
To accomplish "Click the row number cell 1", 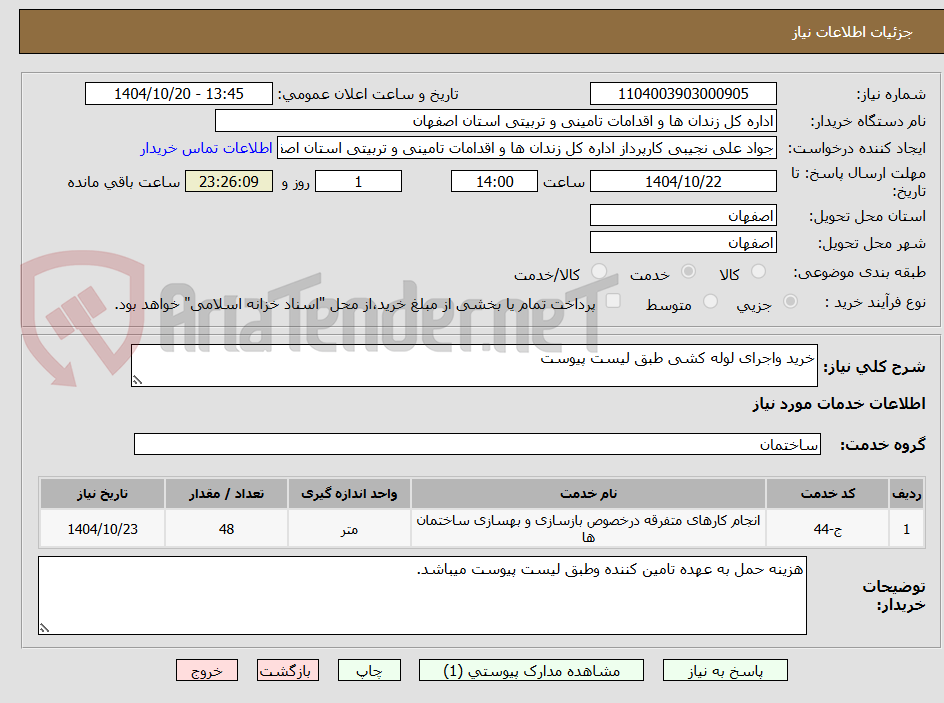I will pyautogui.click(x=907, y=528).
